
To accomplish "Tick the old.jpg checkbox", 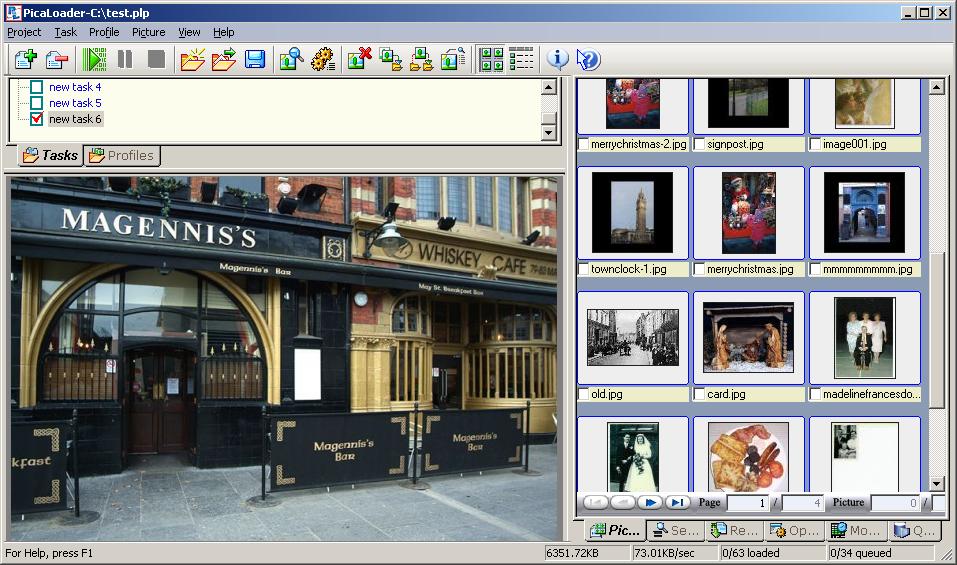I will (583, 394).
